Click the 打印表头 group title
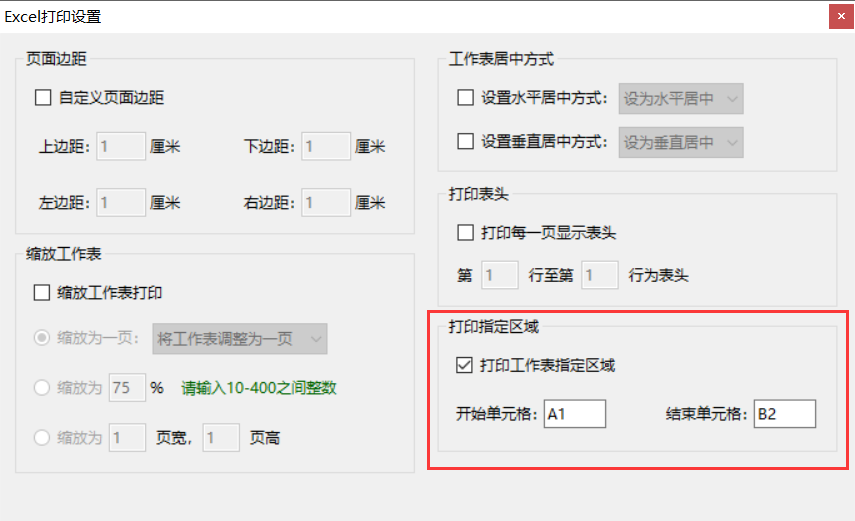Viewport: 855px width, 521px height. click(x=478, y=194)
